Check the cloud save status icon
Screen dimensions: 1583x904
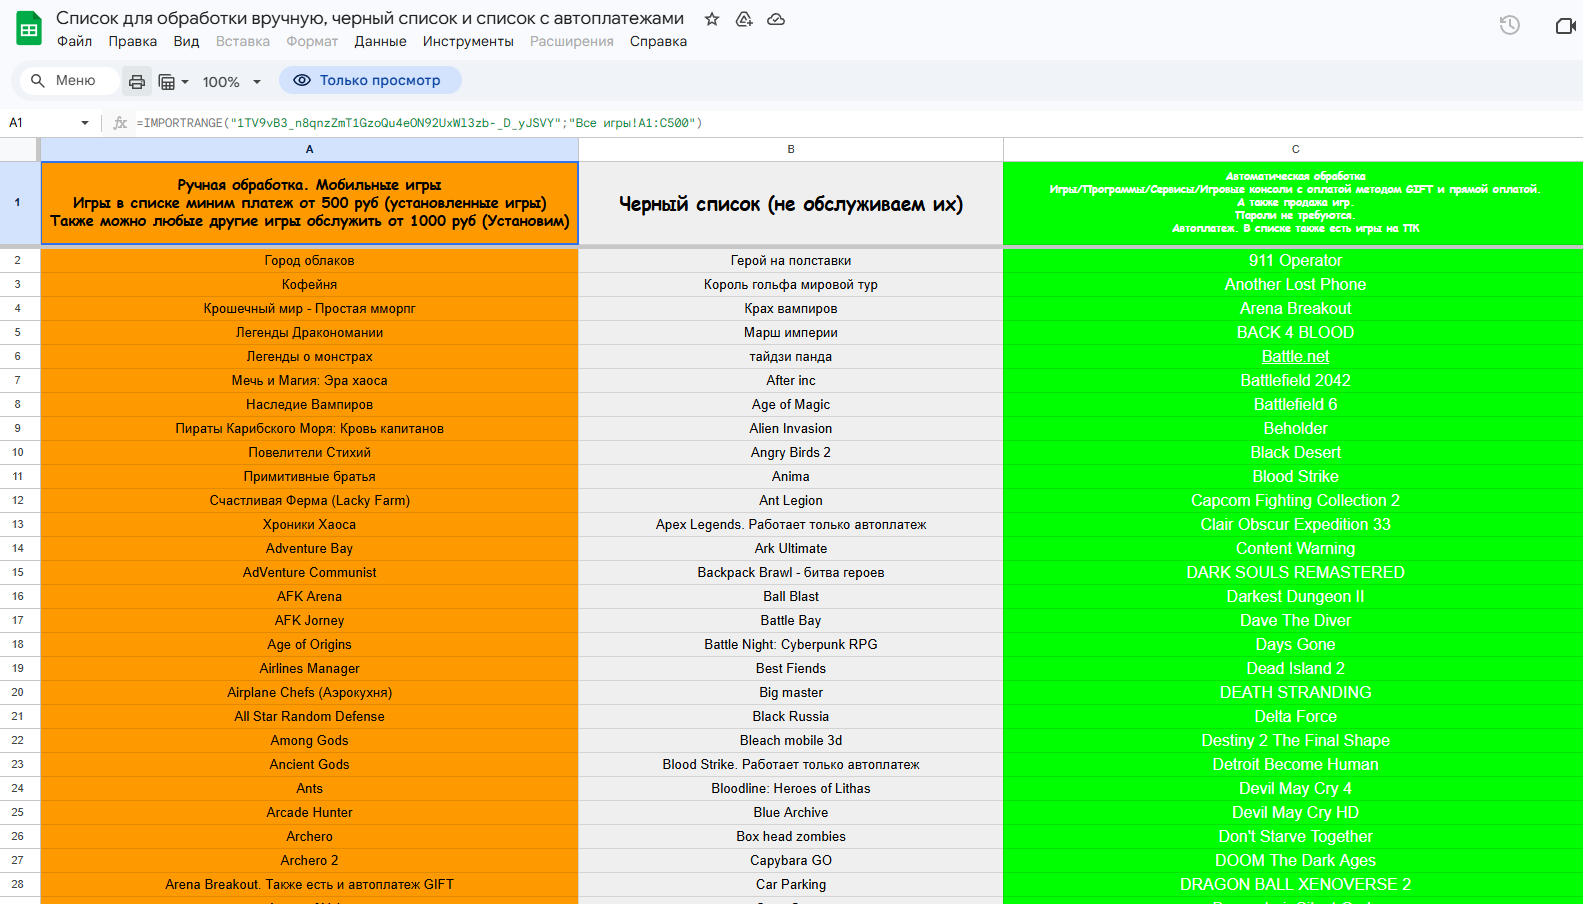(x=776, y=19)
